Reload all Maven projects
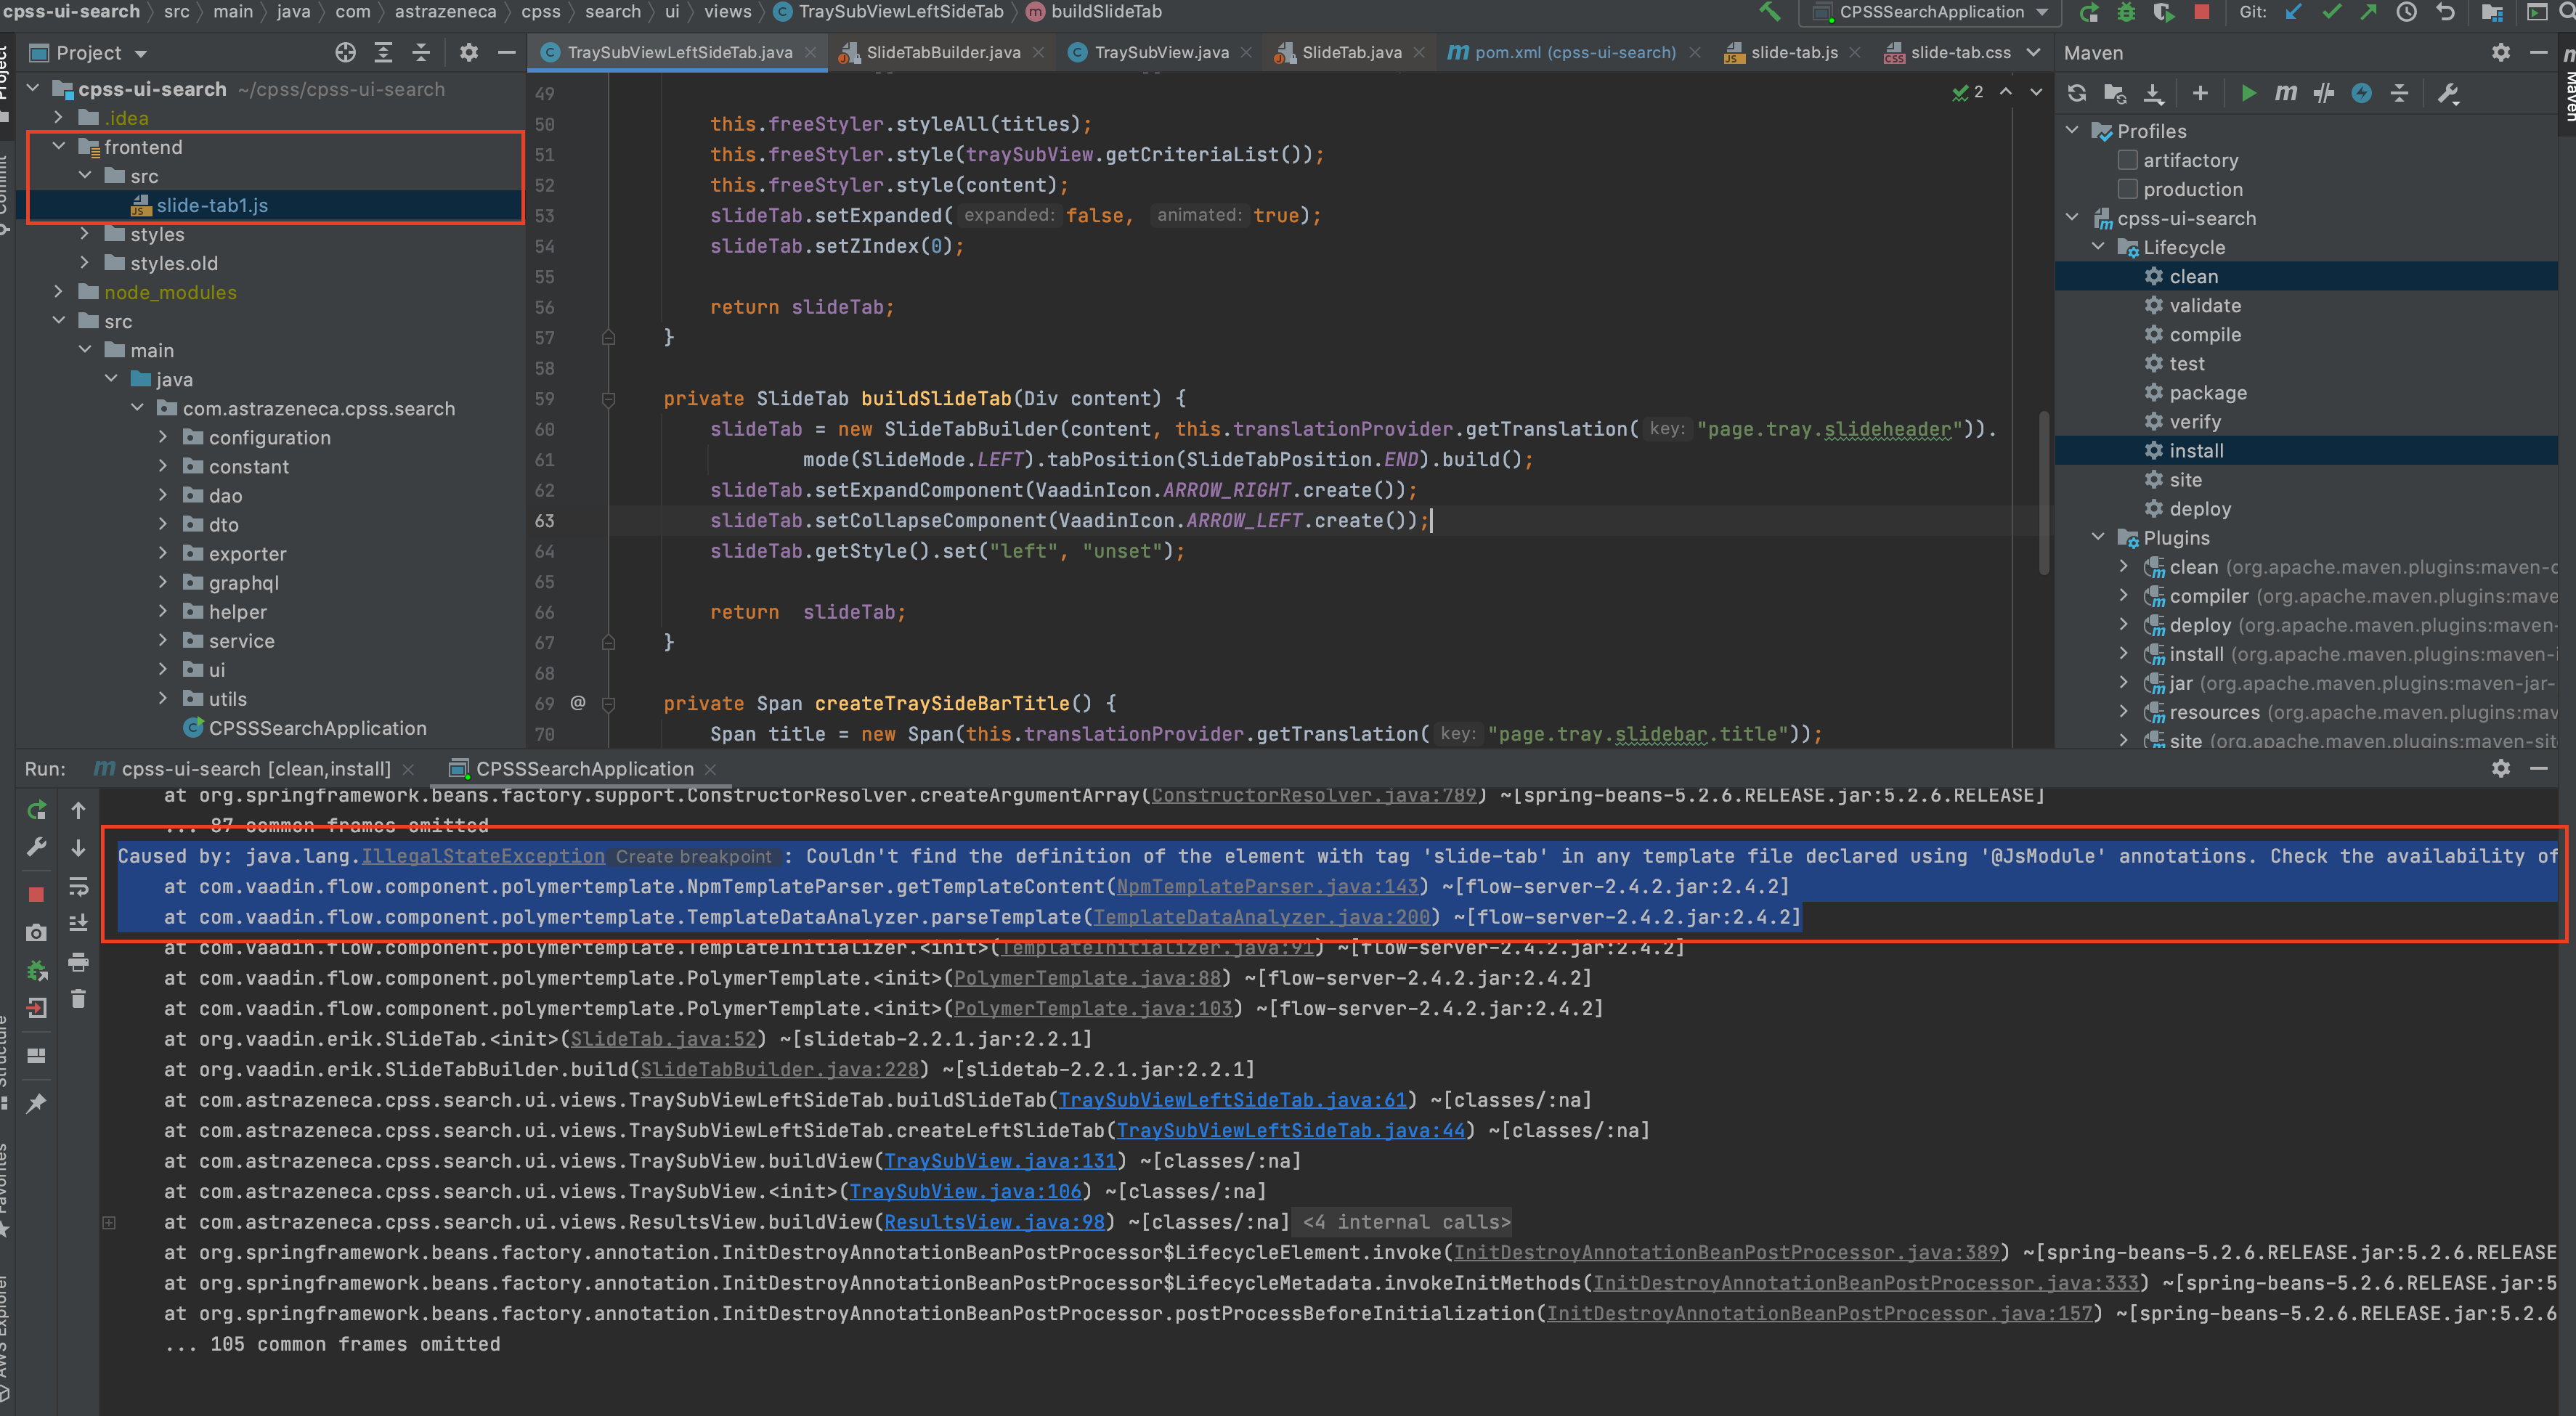This screenshot has width=2576, height=1416. pyautogui.click(x=2077, y=93)
